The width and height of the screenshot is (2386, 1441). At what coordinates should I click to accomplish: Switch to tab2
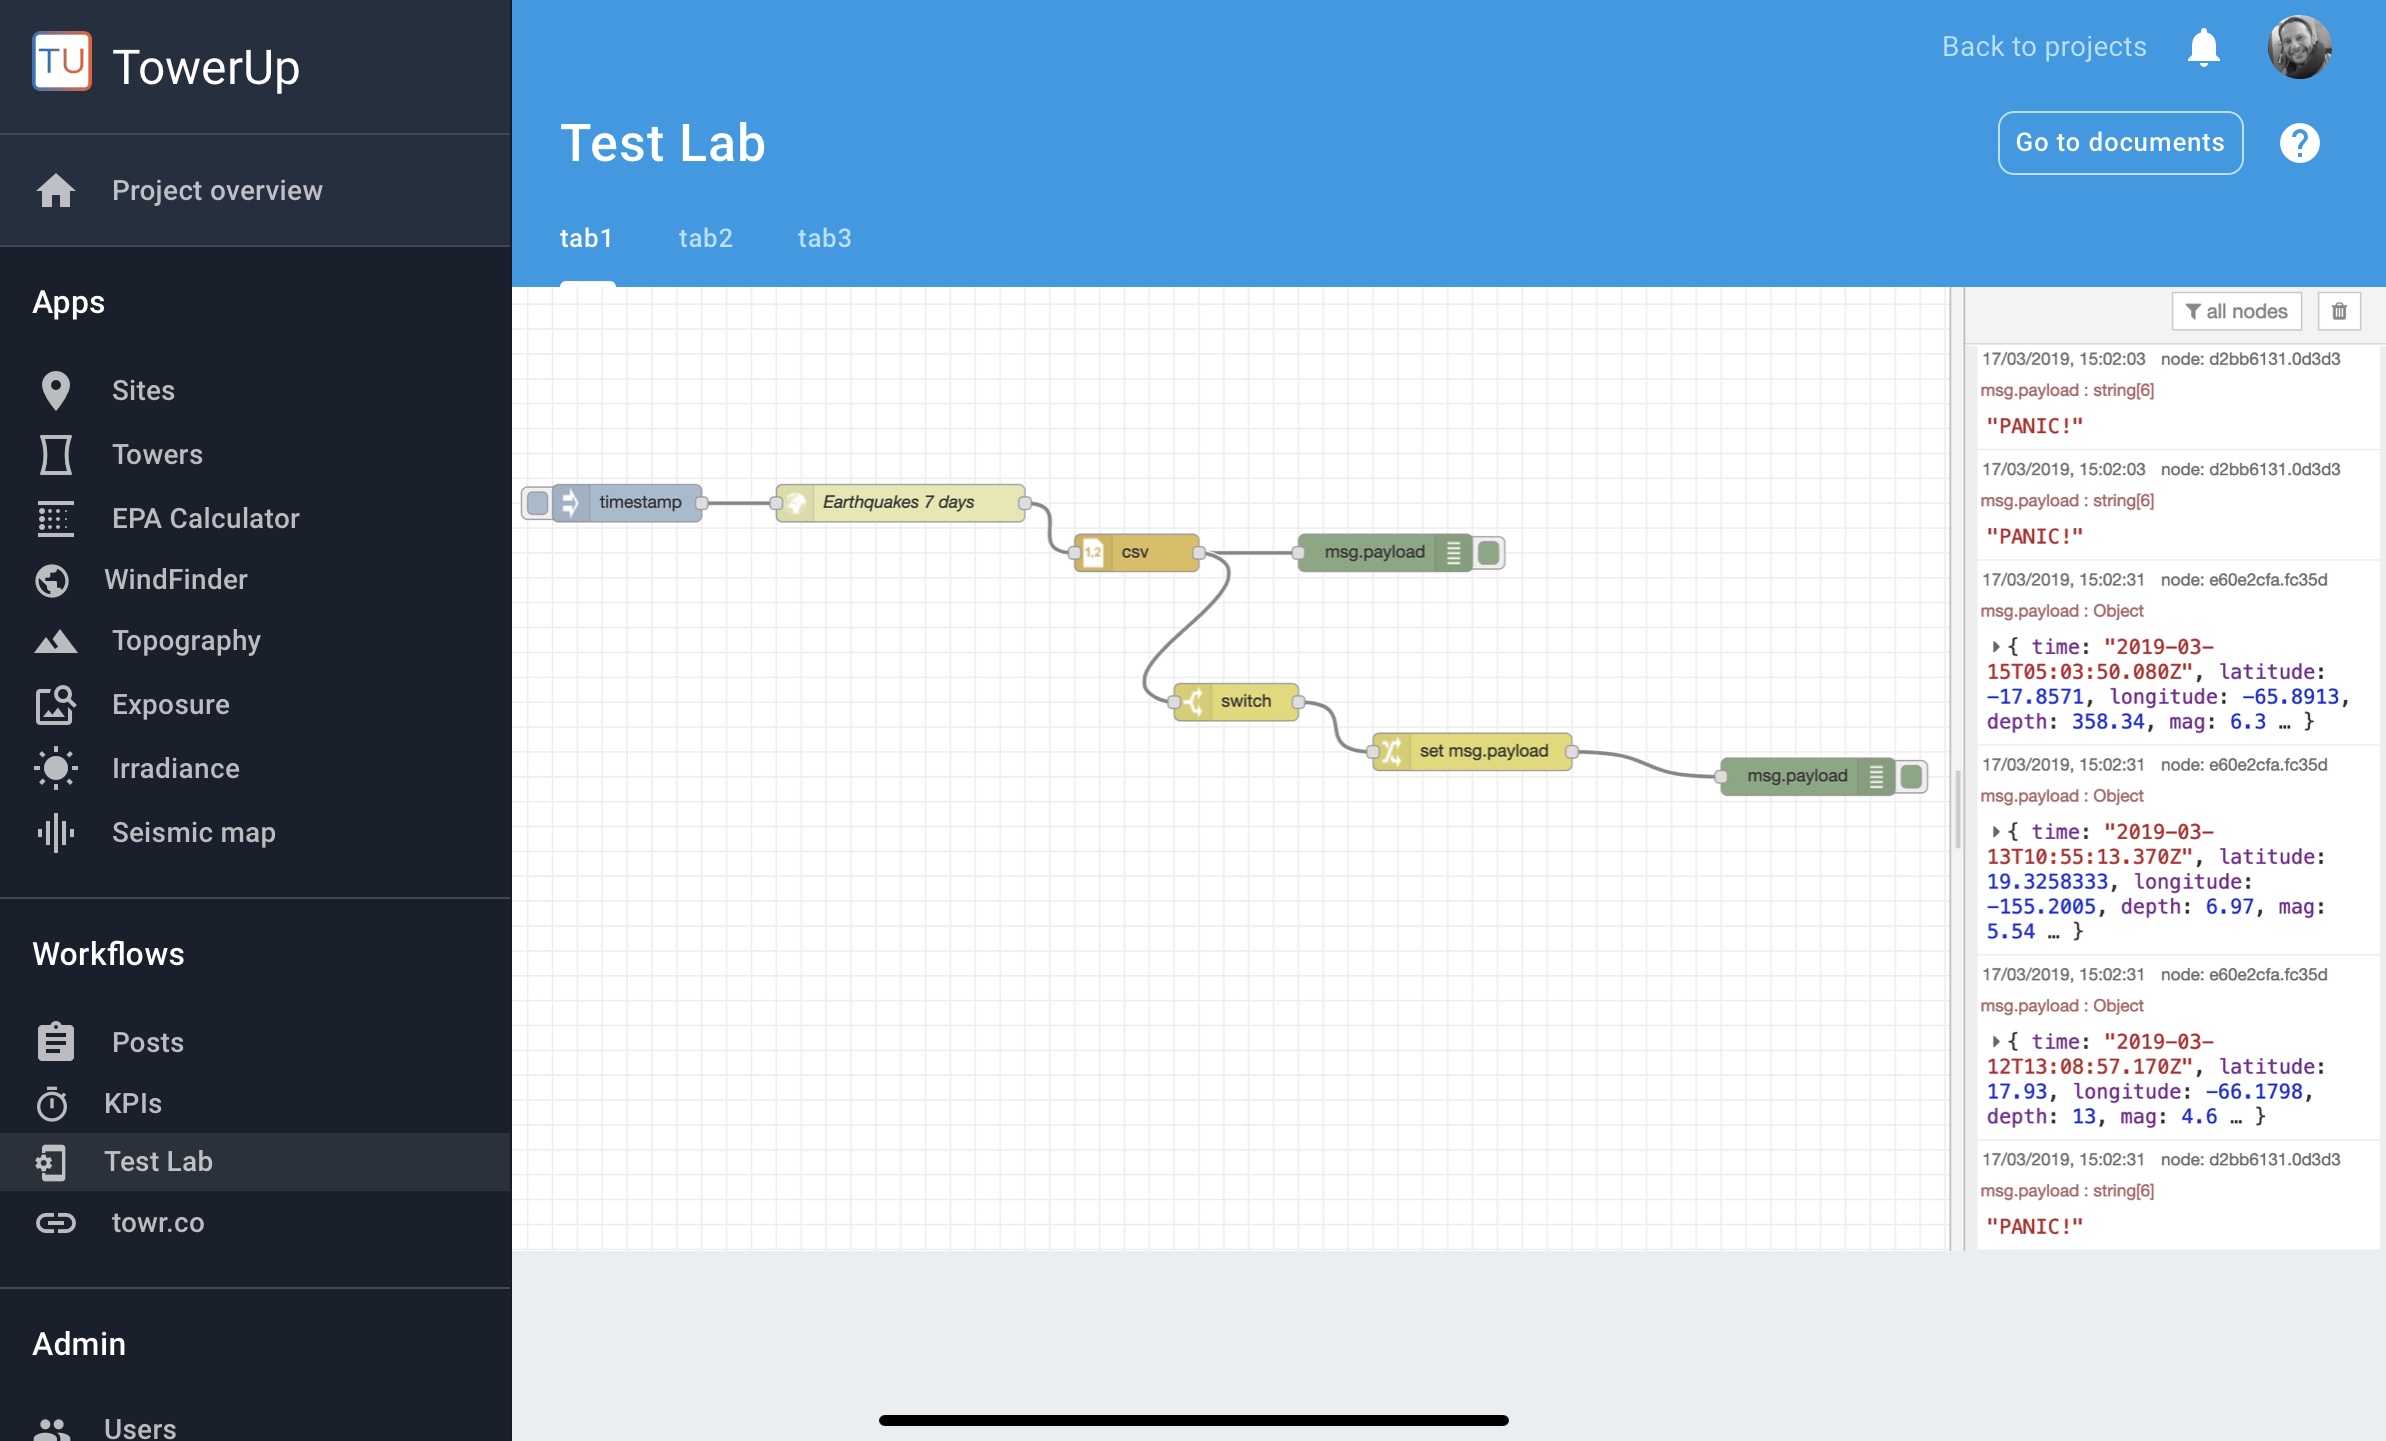706,237
